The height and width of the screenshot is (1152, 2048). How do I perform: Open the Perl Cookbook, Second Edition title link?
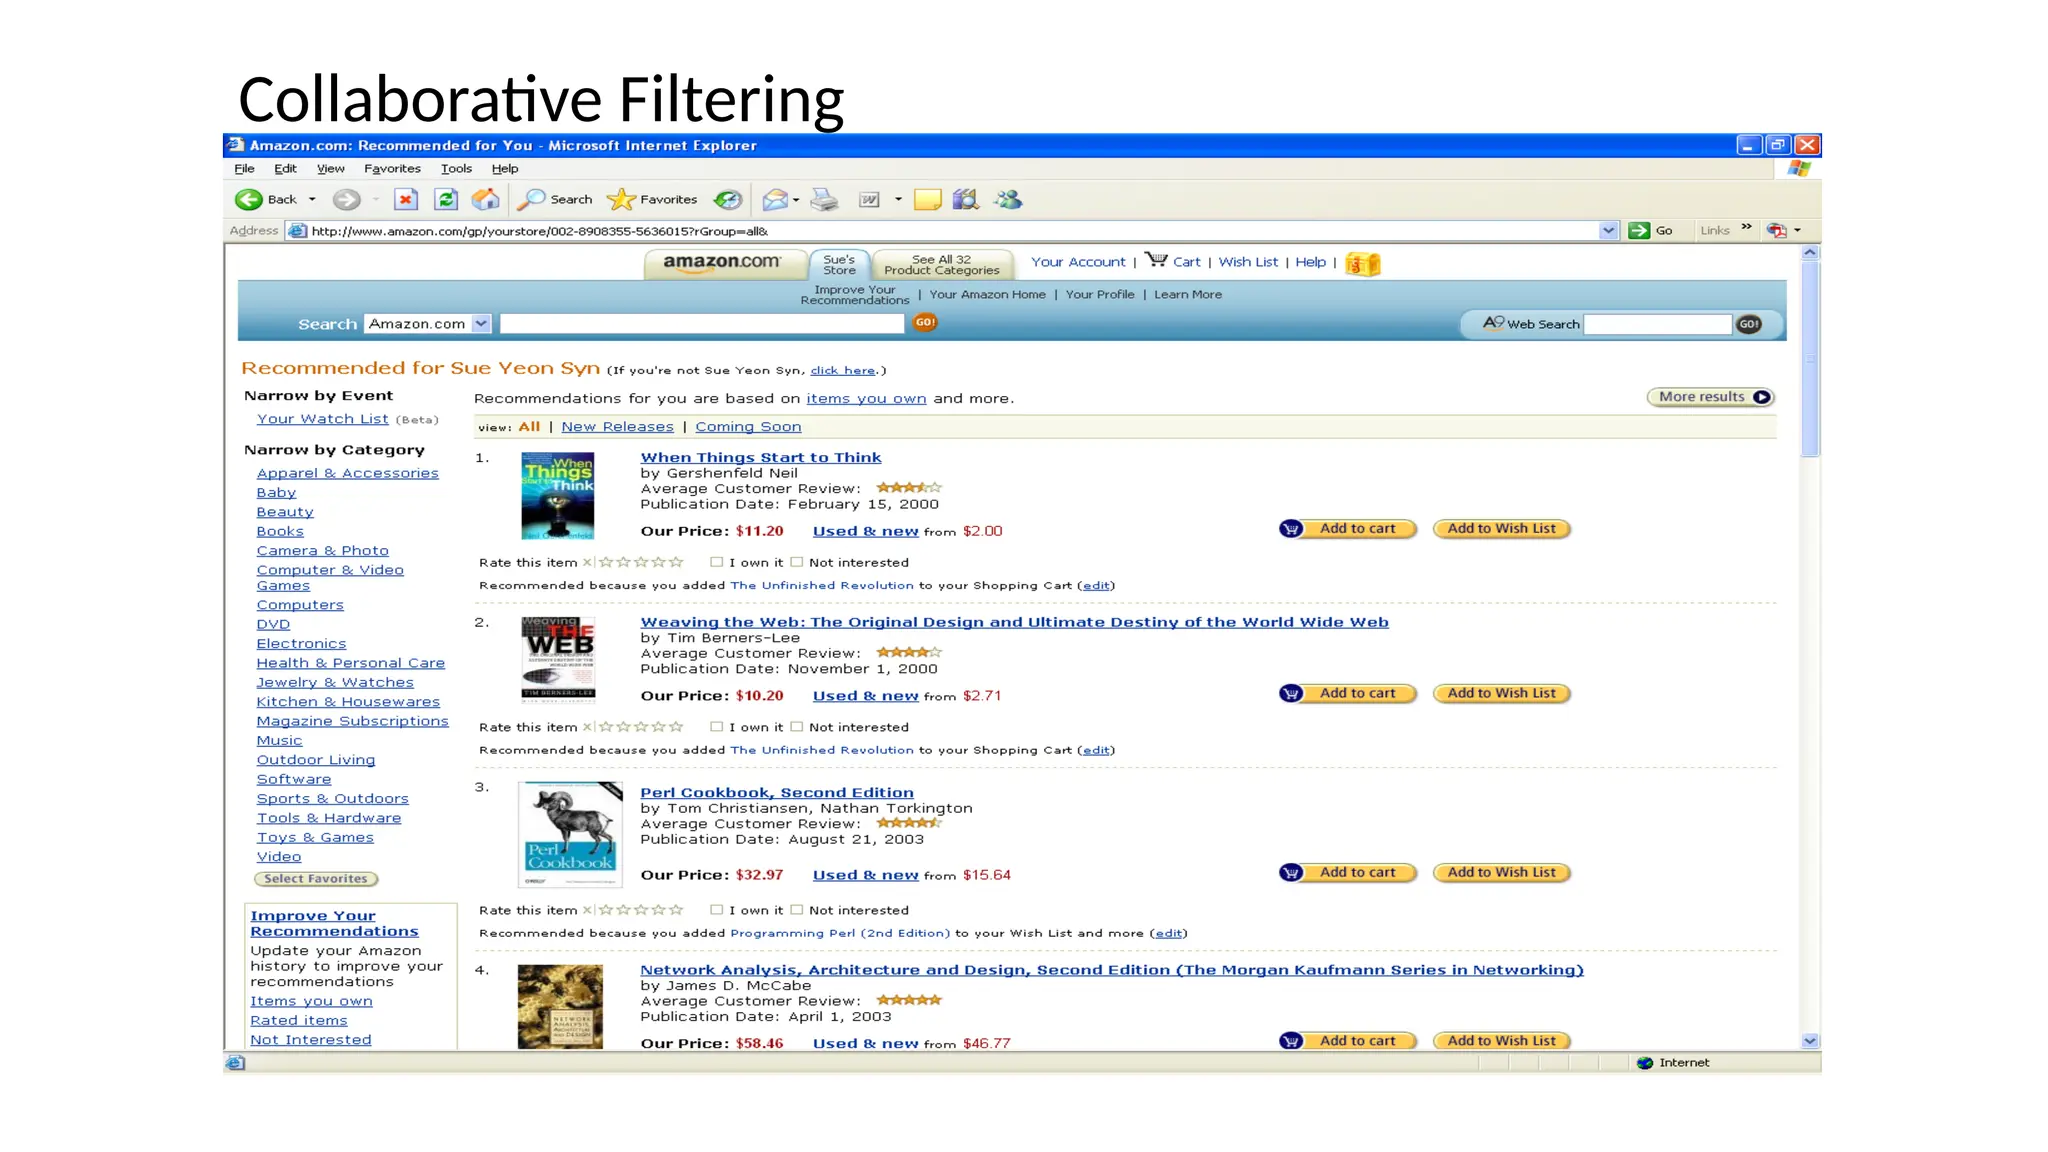[x=777, y=792]
